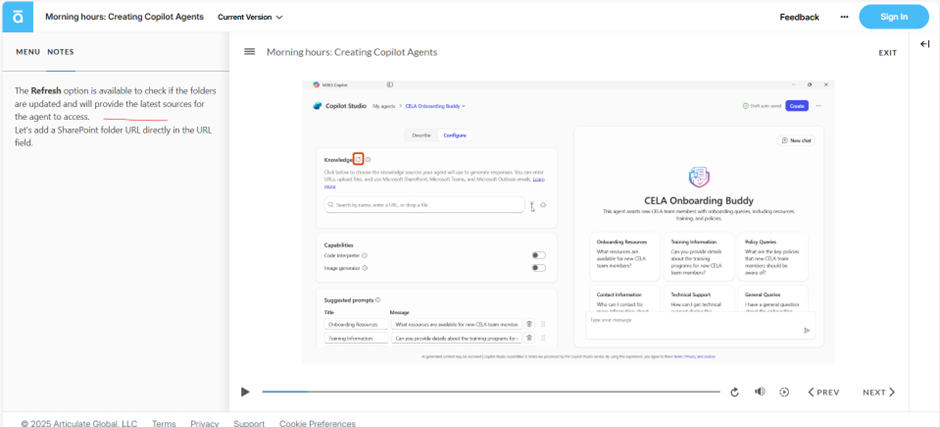Click the Image generator info icon
The height and width of the screenshot is (427, 940).
click(364, 268)
